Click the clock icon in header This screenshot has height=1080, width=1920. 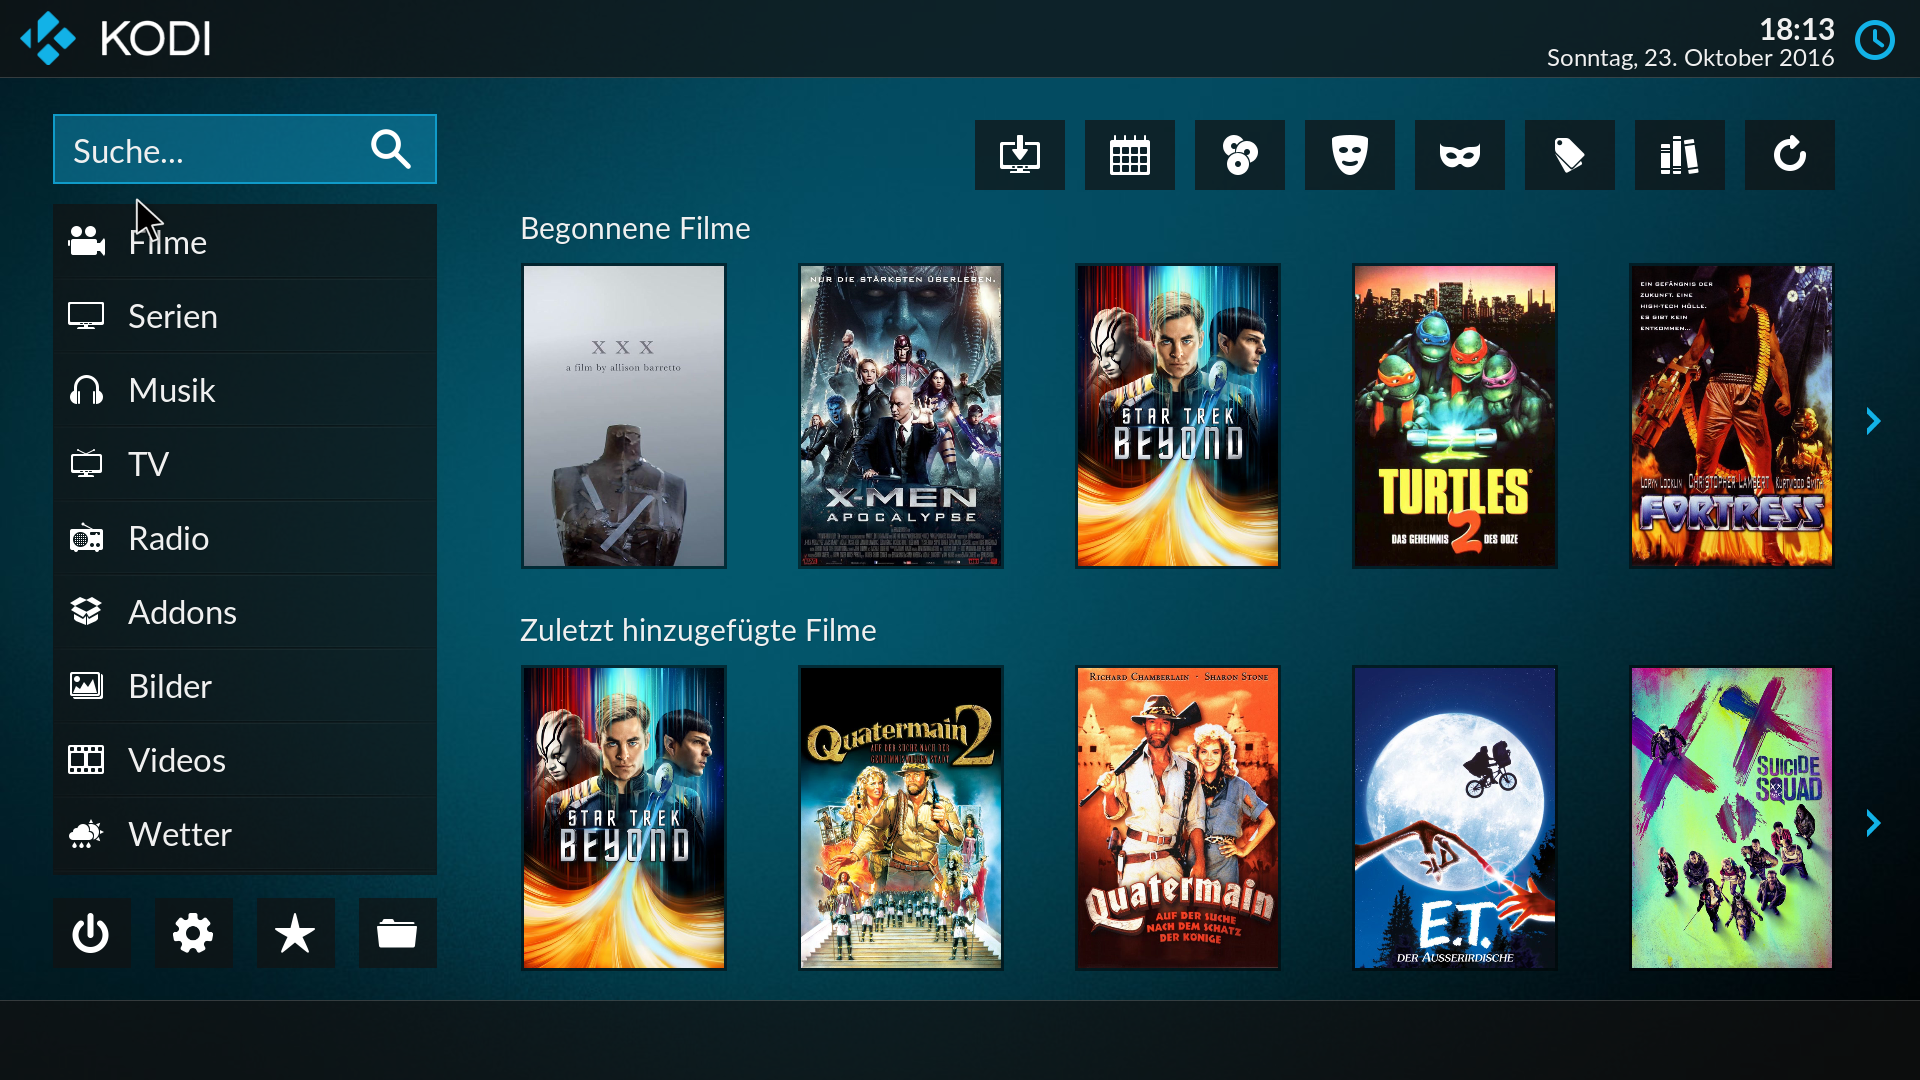(x=1875, y=41)
